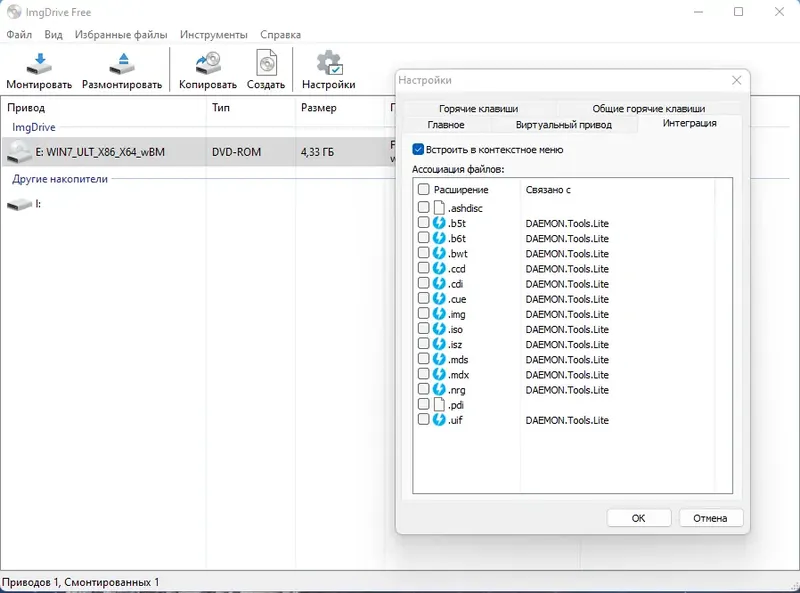The image size is (800, 593).
Task: Enable the .mdx association checkbox
Action: pyautogui.click(x=423, y=374)
